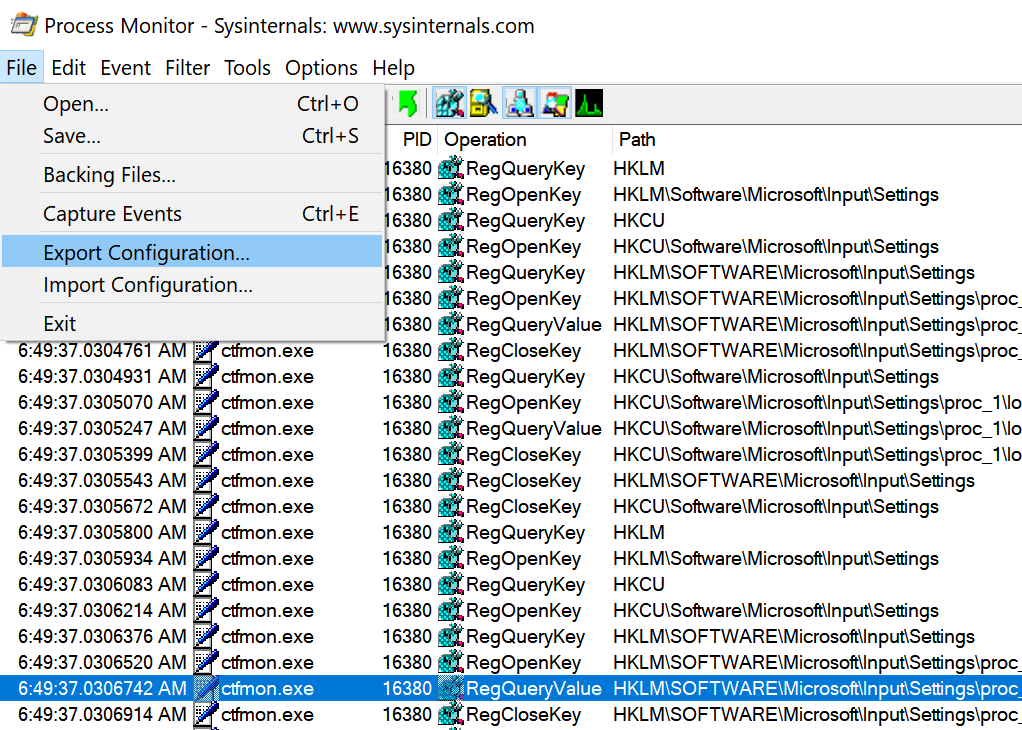Screen dimensions: 1022x730
Task: Open the File menu
Action: (22, 68)
